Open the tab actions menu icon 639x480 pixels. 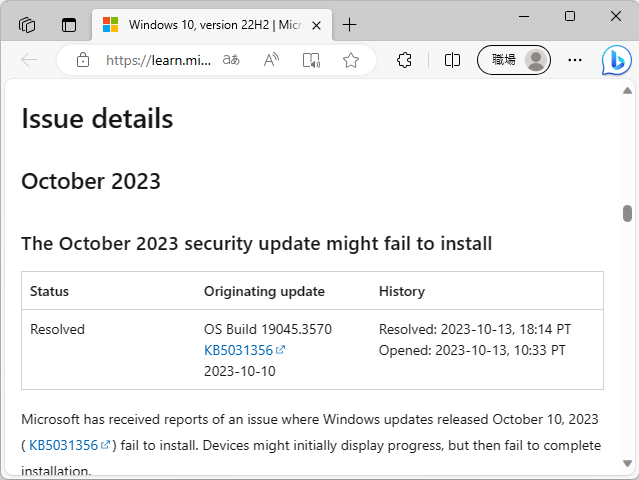point(69,24)
